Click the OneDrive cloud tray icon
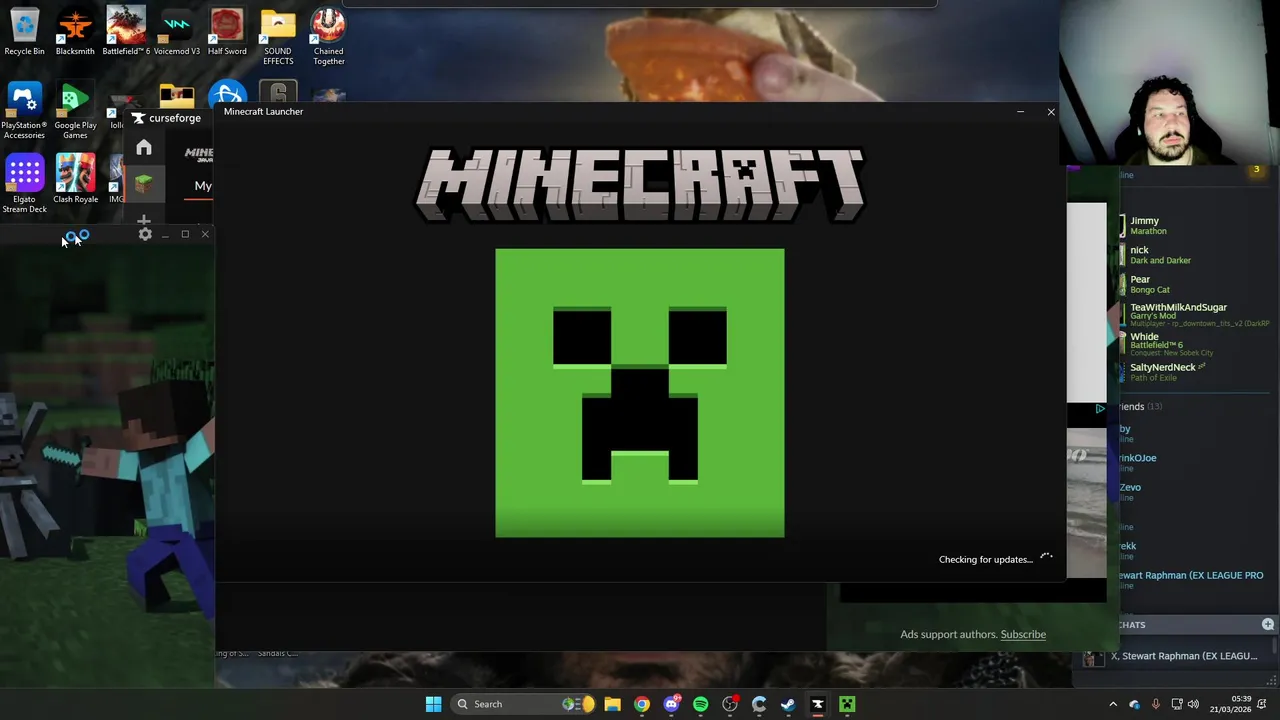The image size is (1280, 720). click(x=1134, y=704)
